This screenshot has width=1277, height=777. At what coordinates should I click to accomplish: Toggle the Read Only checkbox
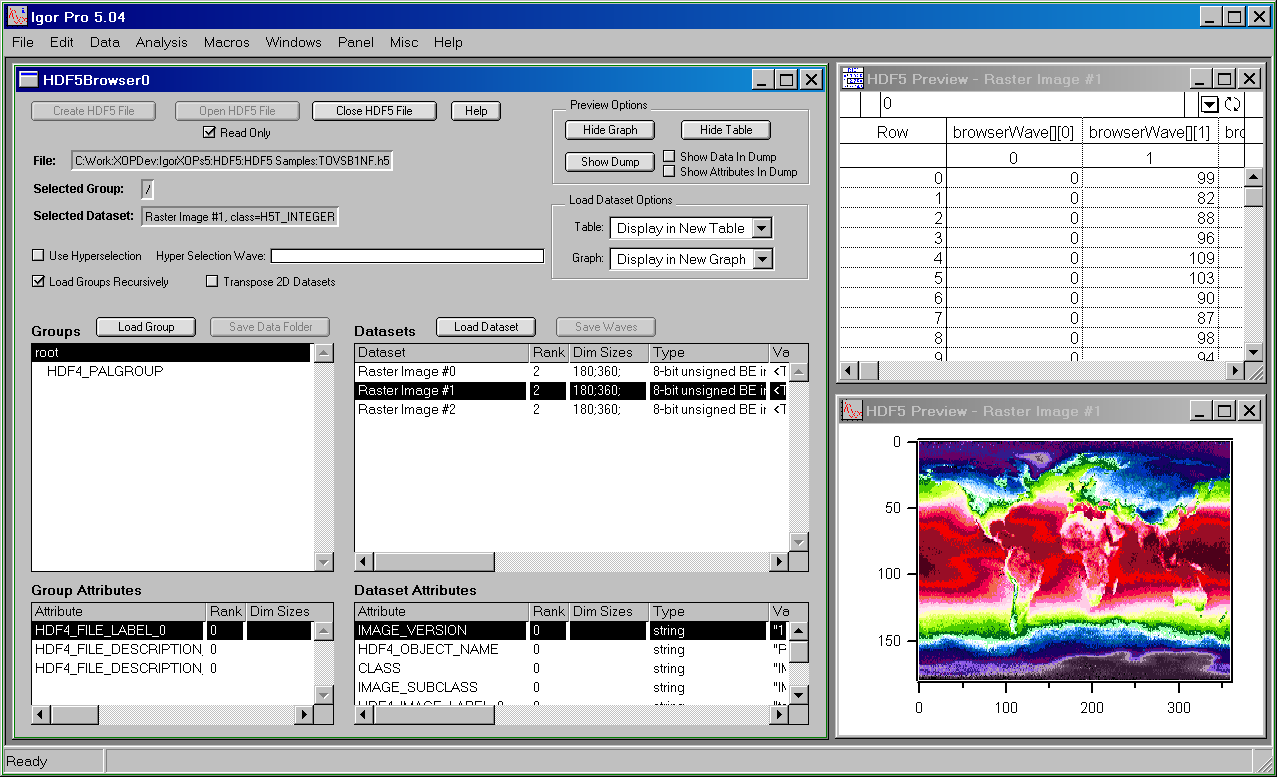pos(209,132)
